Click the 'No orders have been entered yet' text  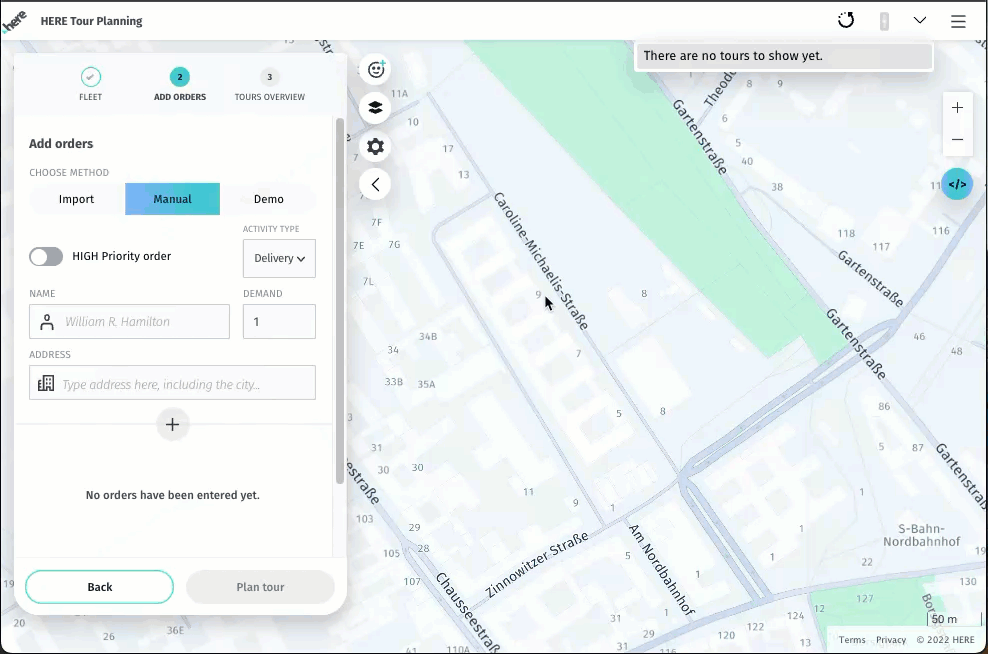click(173, 495)
